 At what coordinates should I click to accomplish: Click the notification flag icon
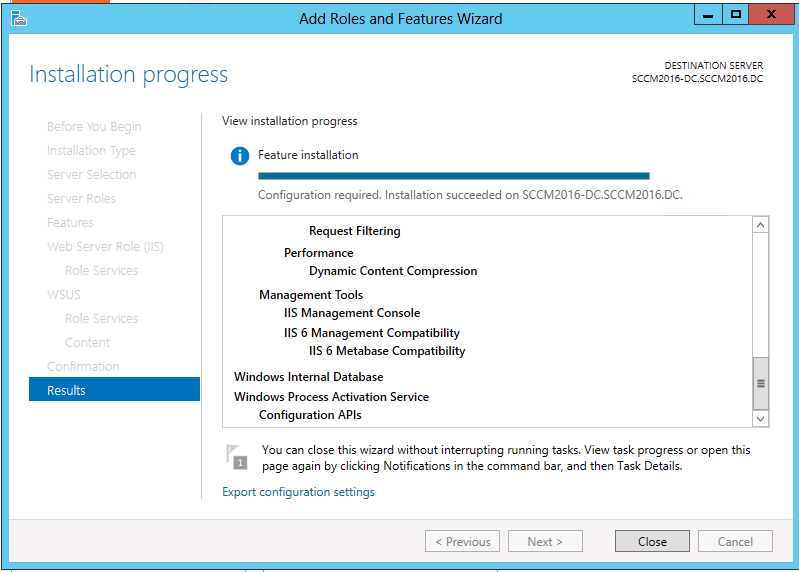(x=237, y=457)
